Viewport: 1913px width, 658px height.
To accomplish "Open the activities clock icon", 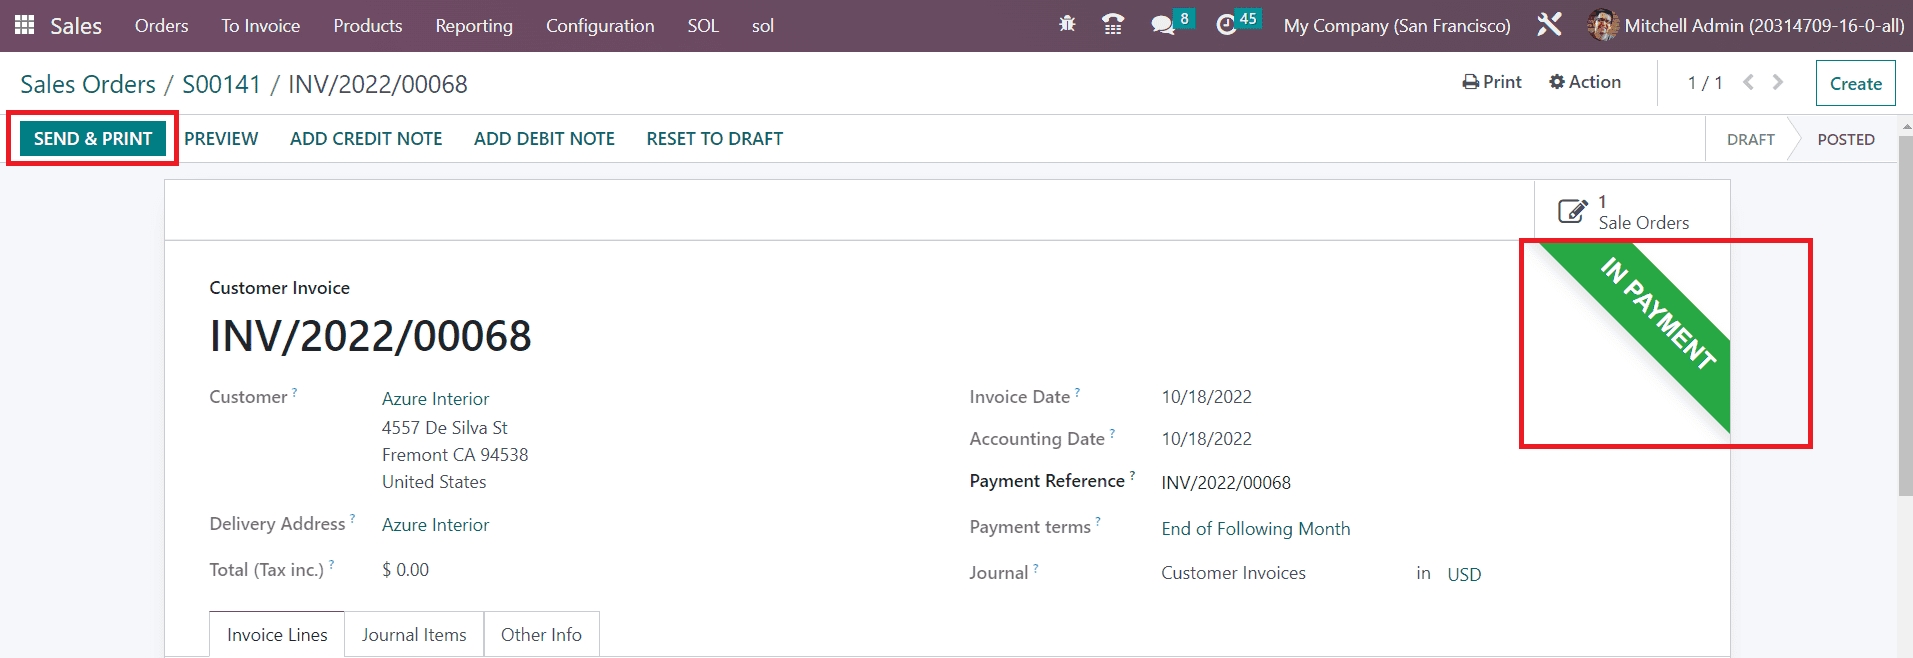I will pyautogui.click(x=1226, y=25).
